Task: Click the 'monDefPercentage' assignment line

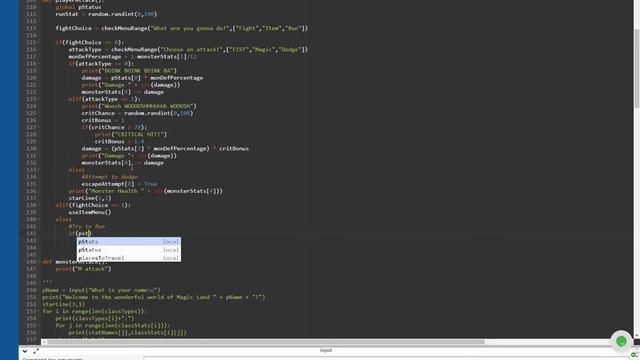Action: click(133, 57)
